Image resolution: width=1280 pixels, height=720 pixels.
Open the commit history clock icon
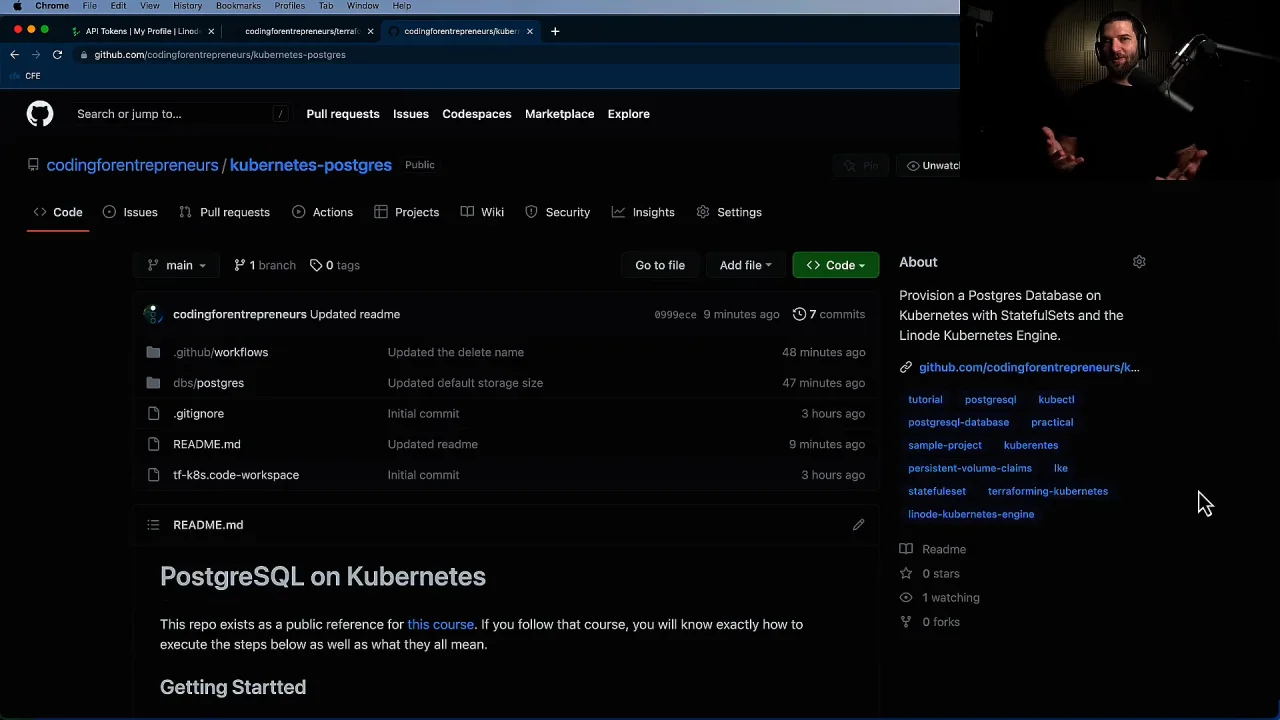(799, 314)
